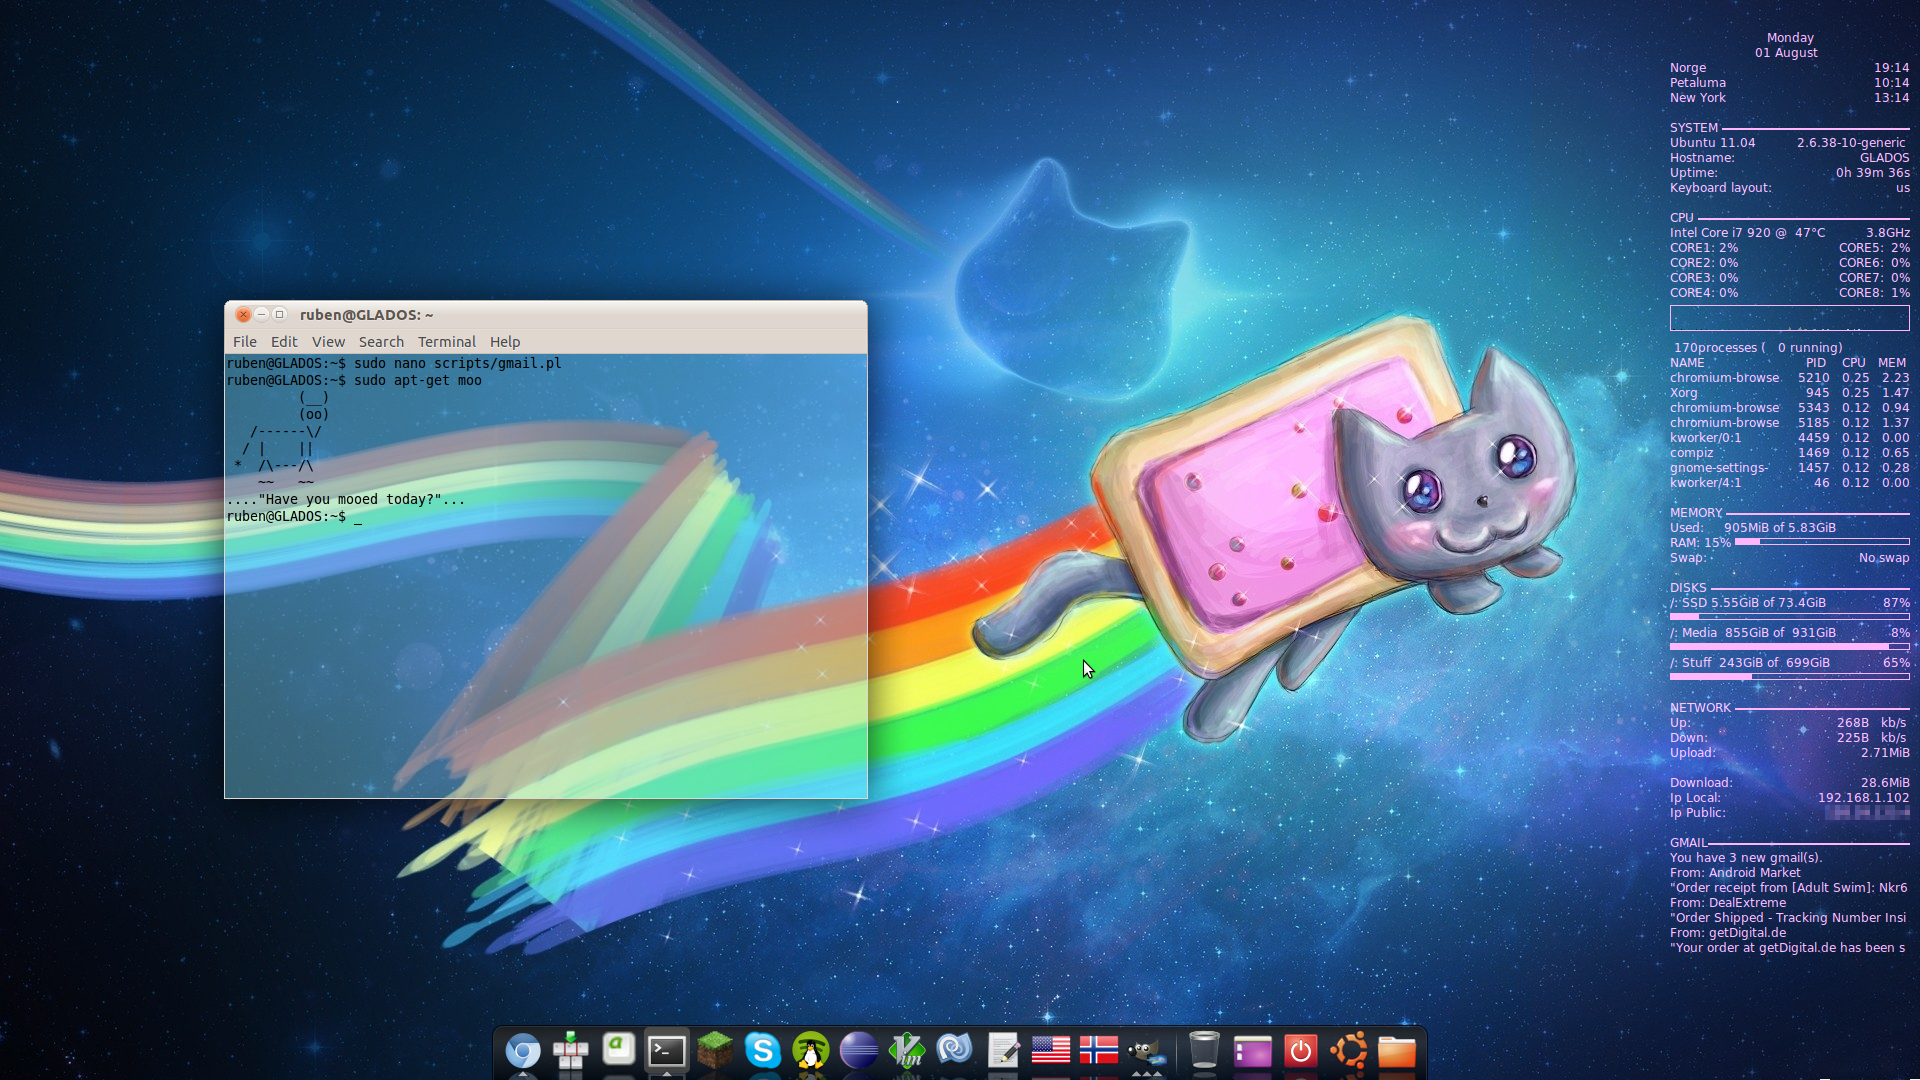The width and height of the screenshot is (1920, 1080).
Task: Click the RAM 15% usage bar
Action: (1822, 542)
